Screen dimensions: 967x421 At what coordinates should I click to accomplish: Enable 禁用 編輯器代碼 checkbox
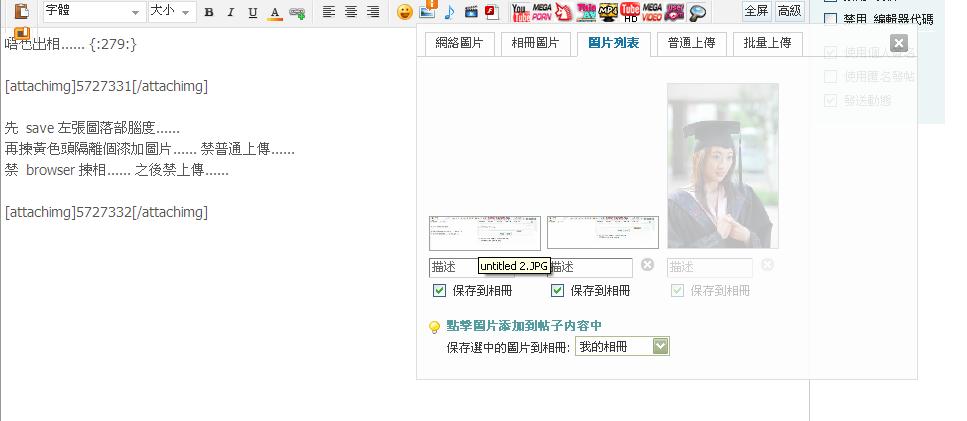tap(830, 19)
